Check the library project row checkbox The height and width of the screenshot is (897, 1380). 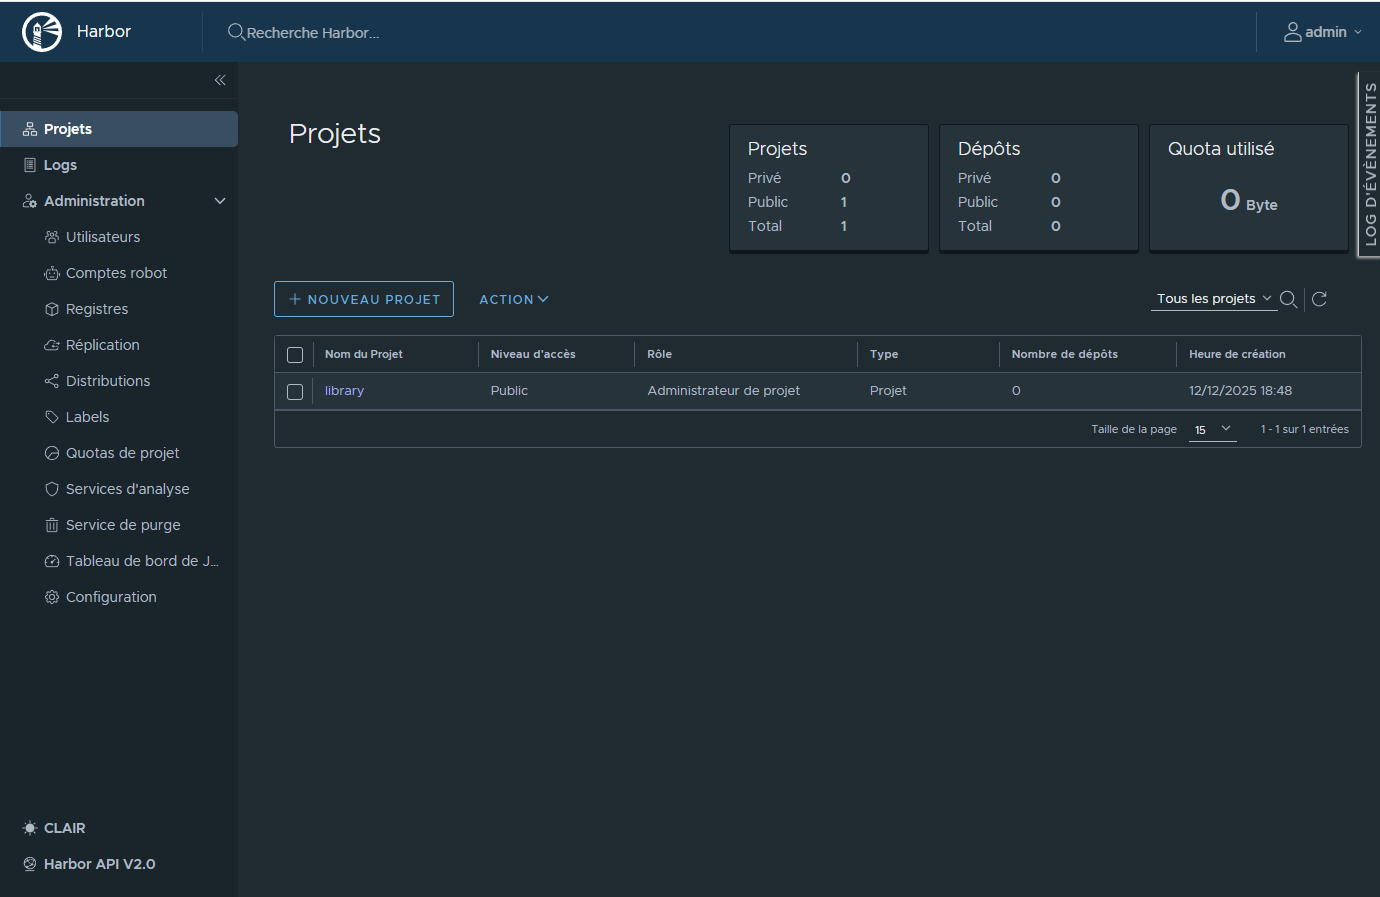tap(295, 392)
